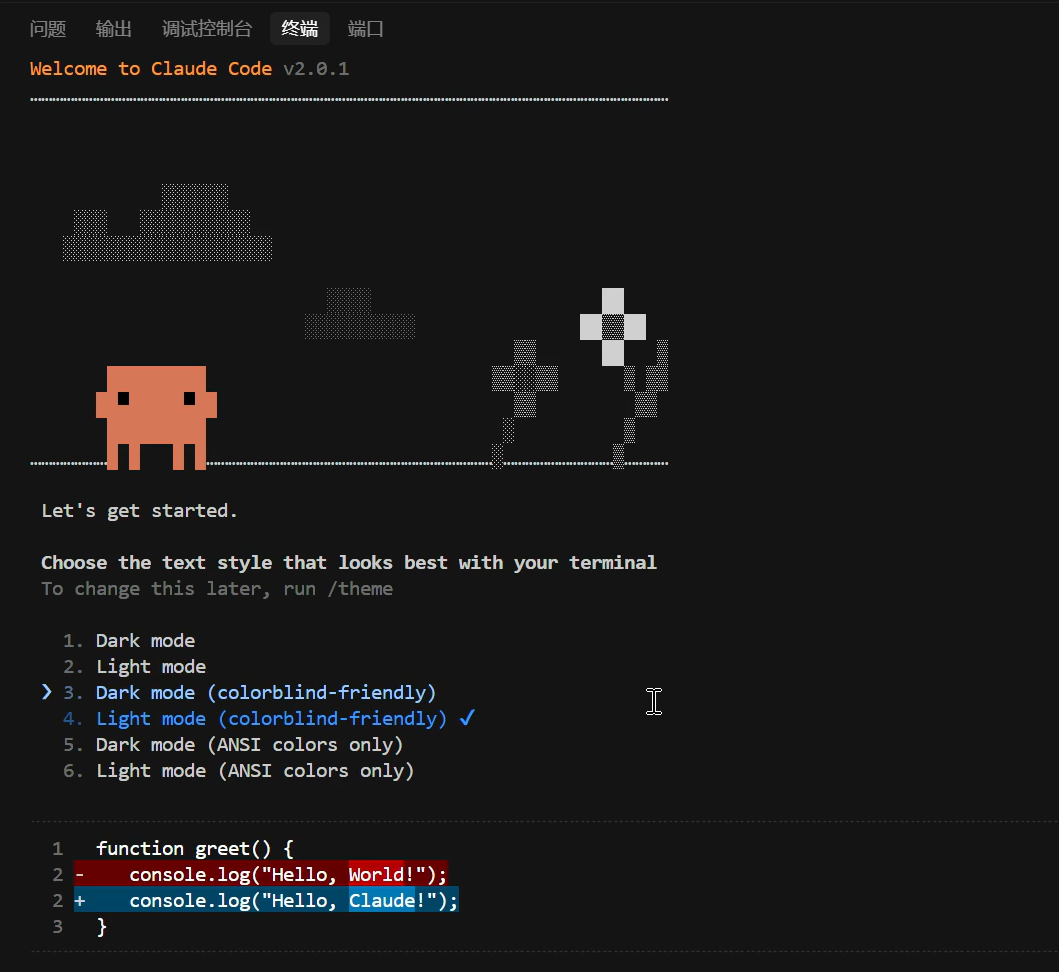
Task: Click 'Choose the text style' prompt line
Action: tap(348, 563)
